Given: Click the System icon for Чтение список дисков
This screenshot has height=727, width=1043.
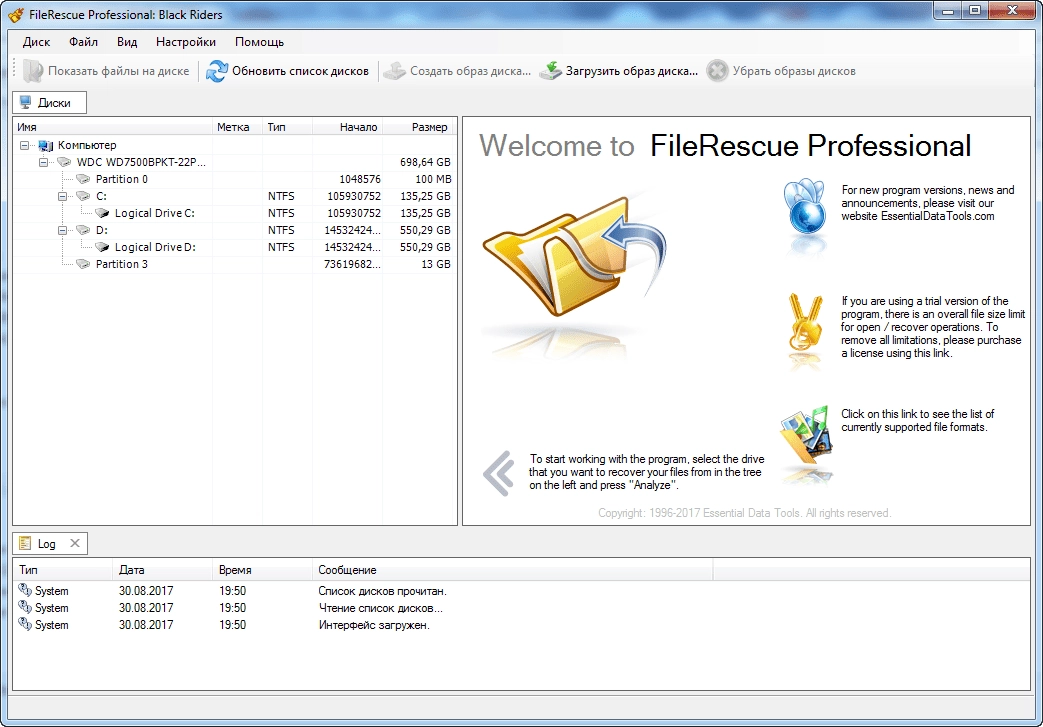Looking at the screenshot, I should click(x=25, y=607).
